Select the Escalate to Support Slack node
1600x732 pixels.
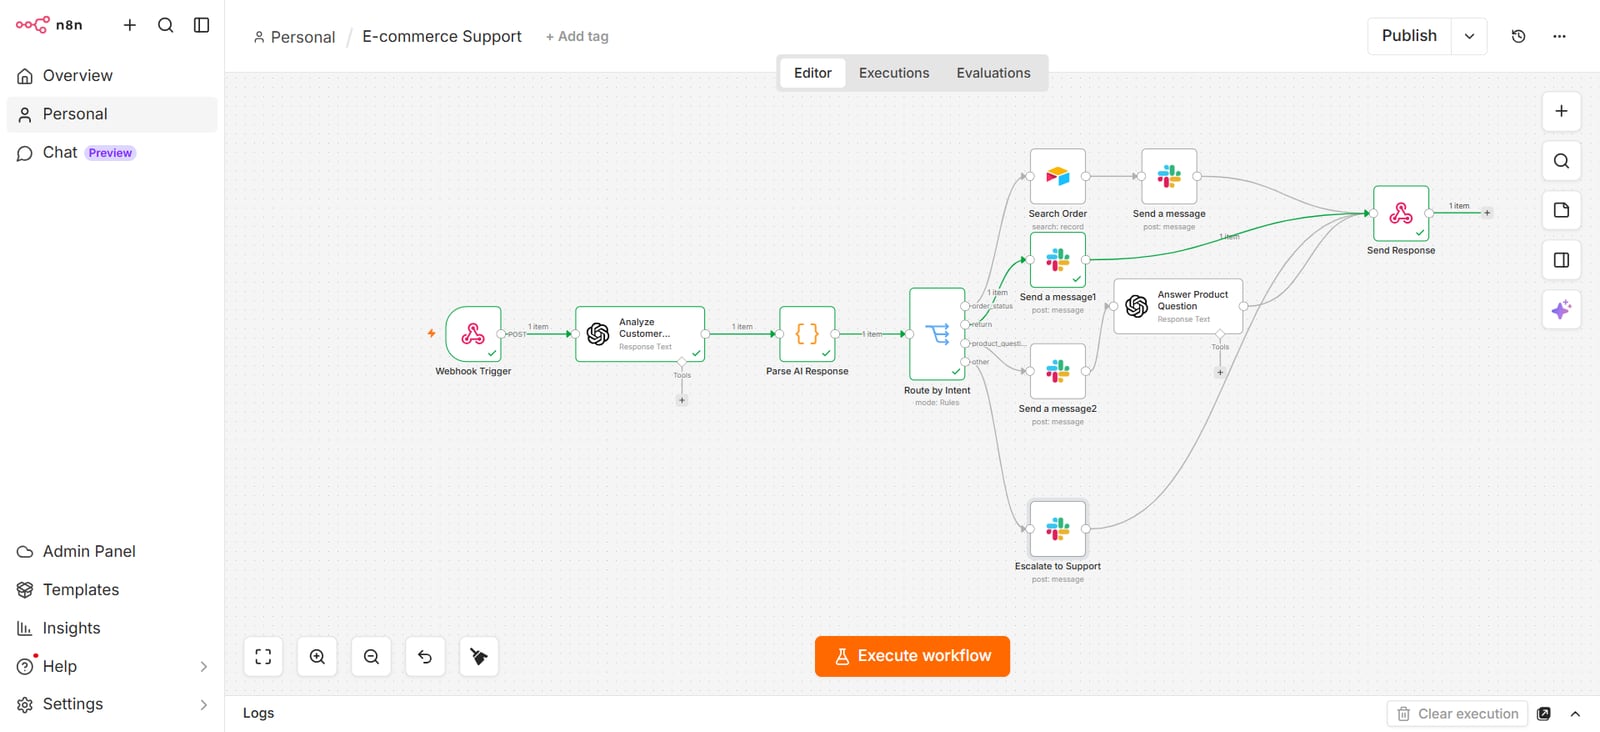click(x=1058, y=529)
